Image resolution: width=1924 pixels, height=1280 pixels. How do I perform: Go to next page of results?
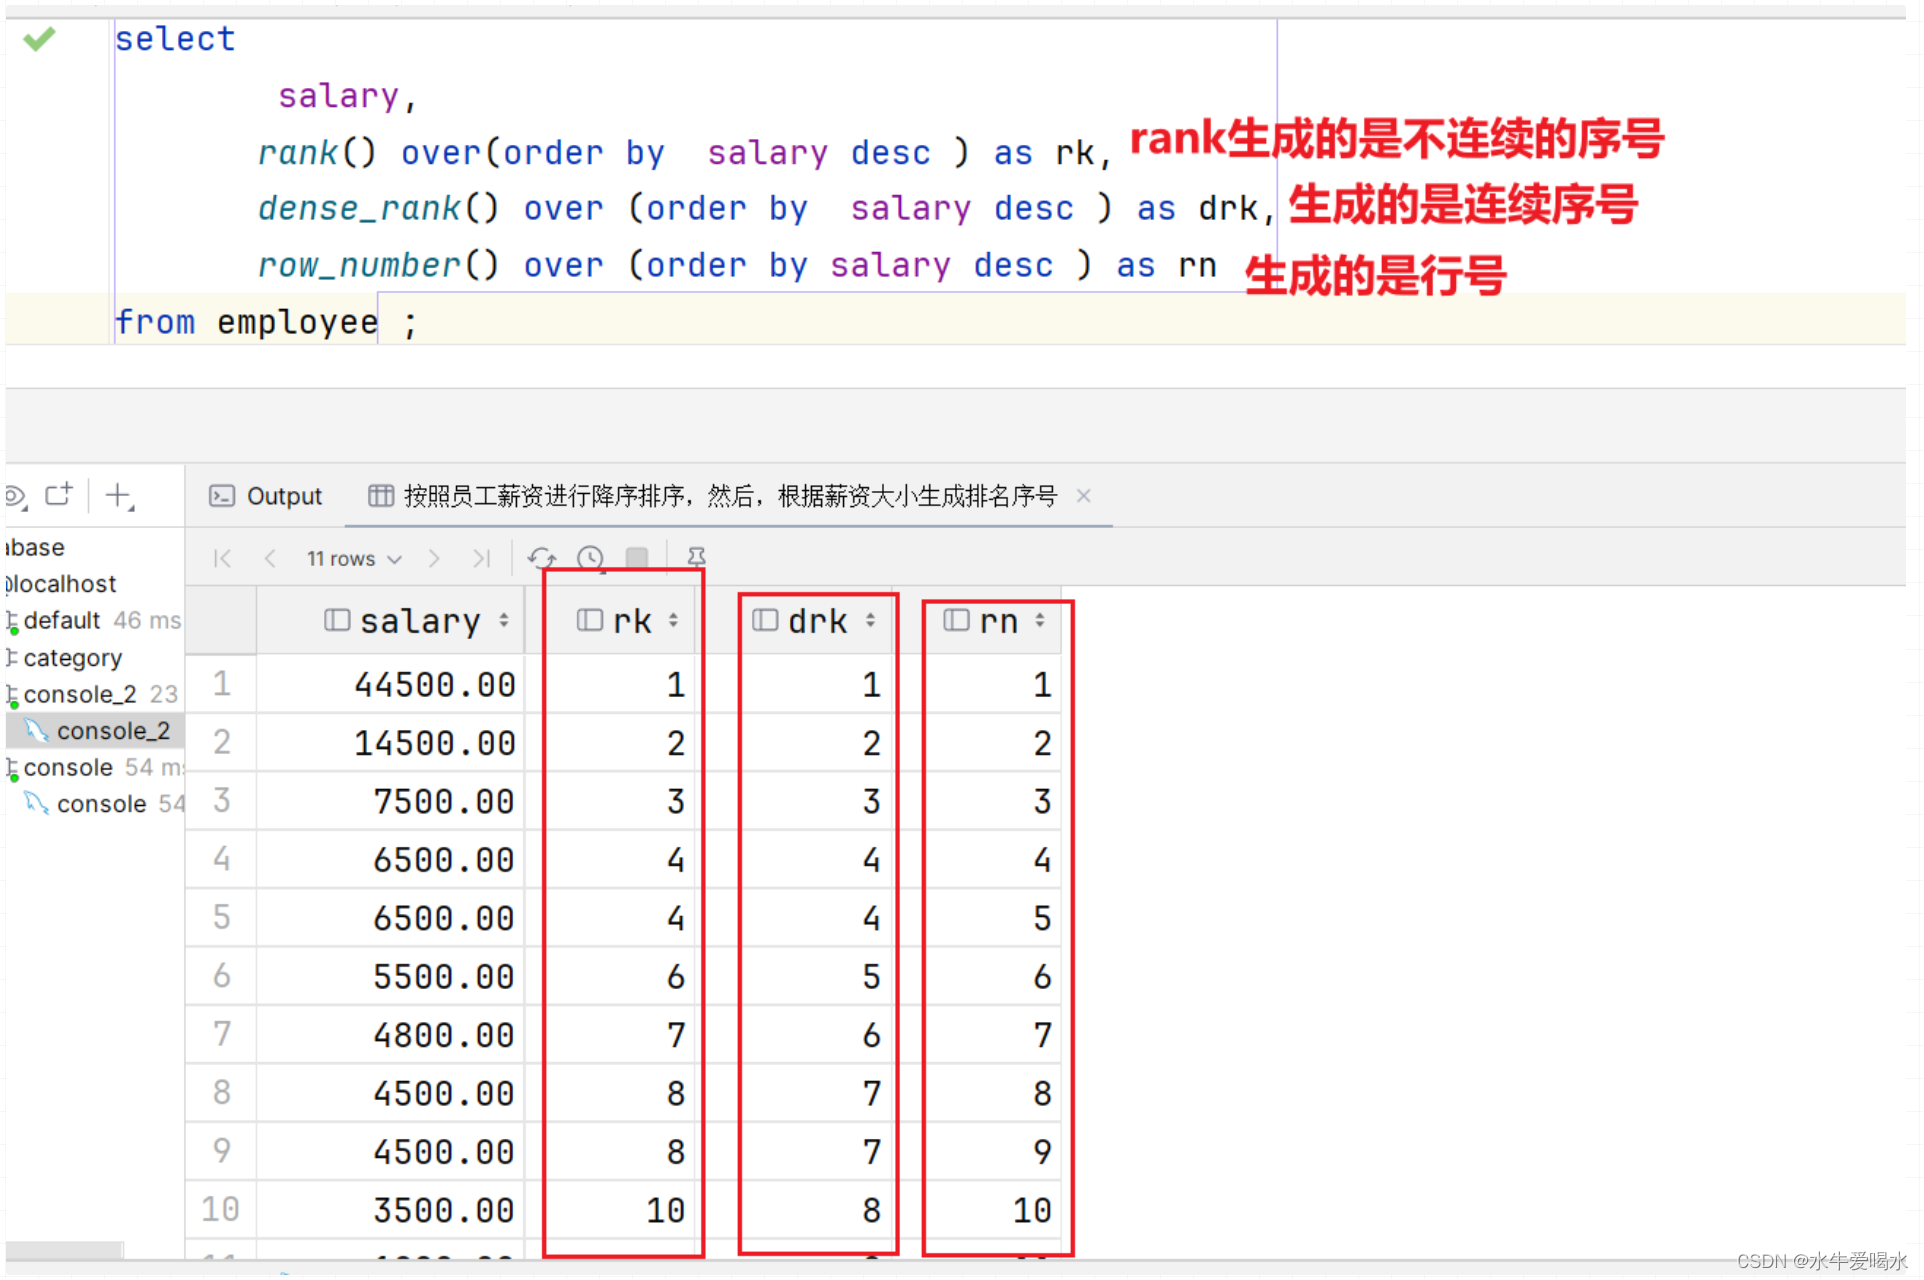click(434, 558)
